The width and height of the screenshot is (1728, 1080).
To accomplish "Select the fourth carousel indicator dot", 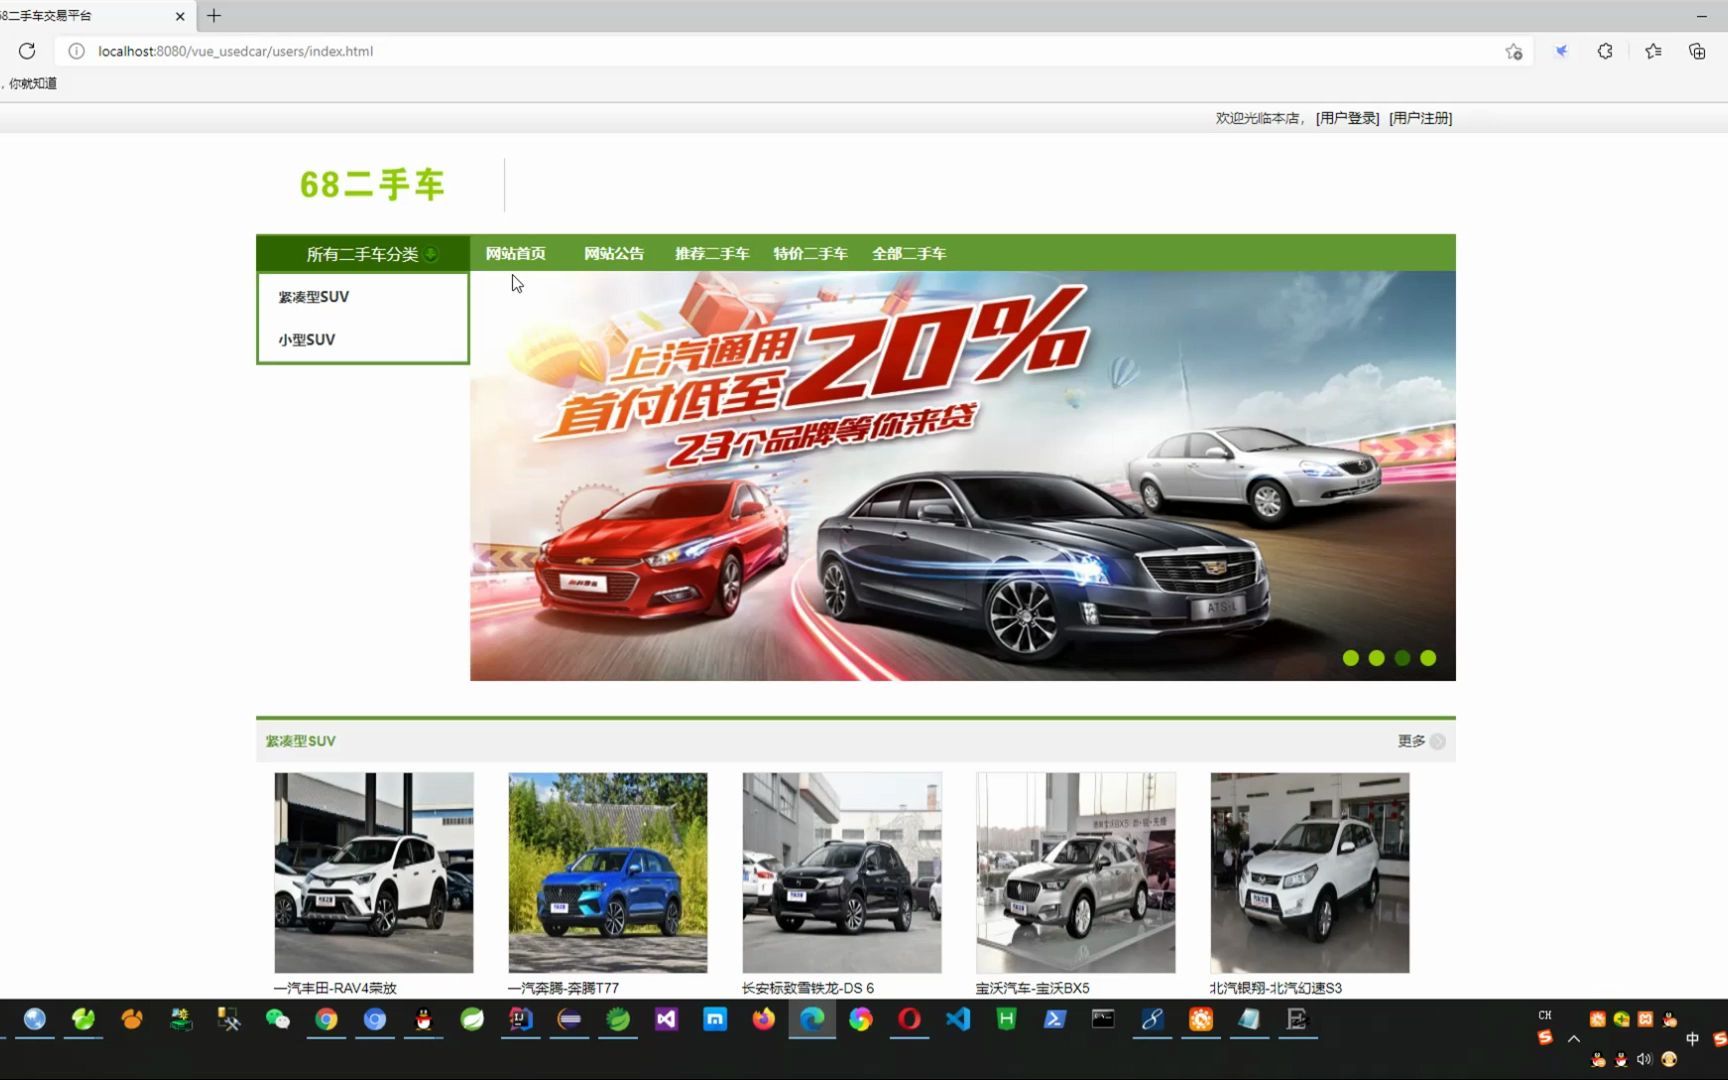I will tap(1428, 658).
